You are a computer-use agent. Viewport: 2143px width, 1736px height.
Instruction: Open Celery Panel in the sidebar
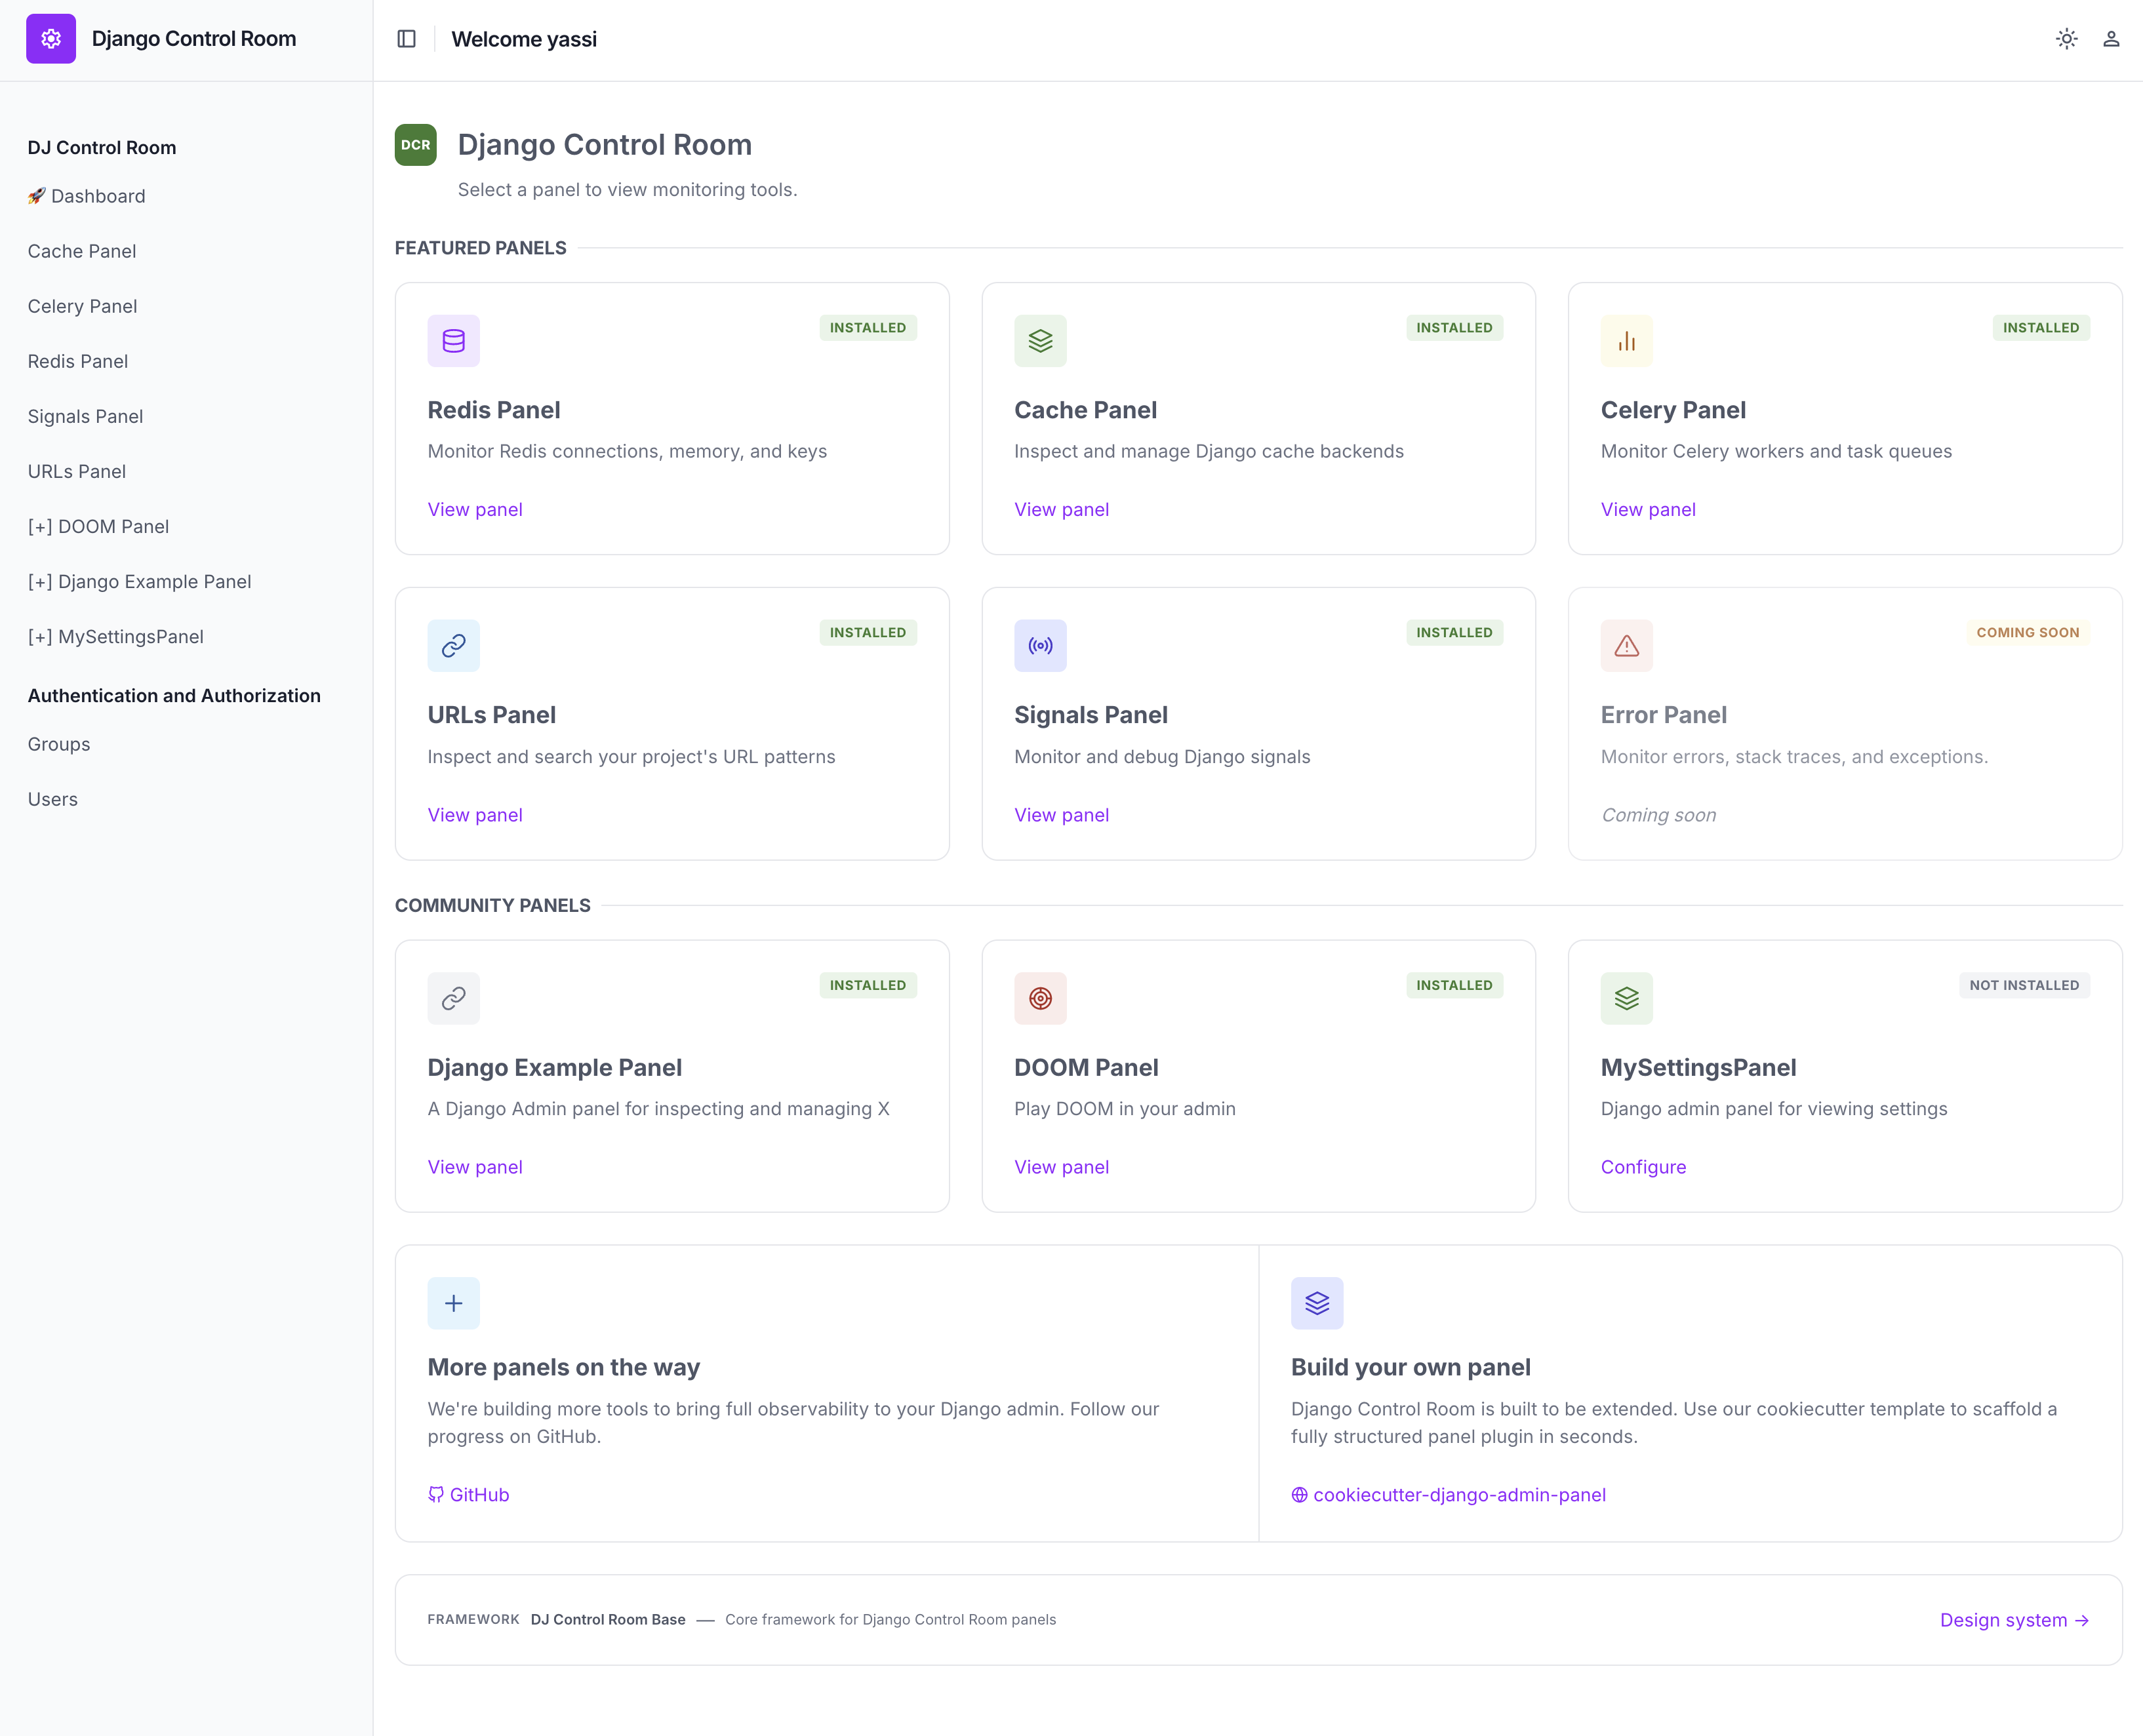(83, 306)
